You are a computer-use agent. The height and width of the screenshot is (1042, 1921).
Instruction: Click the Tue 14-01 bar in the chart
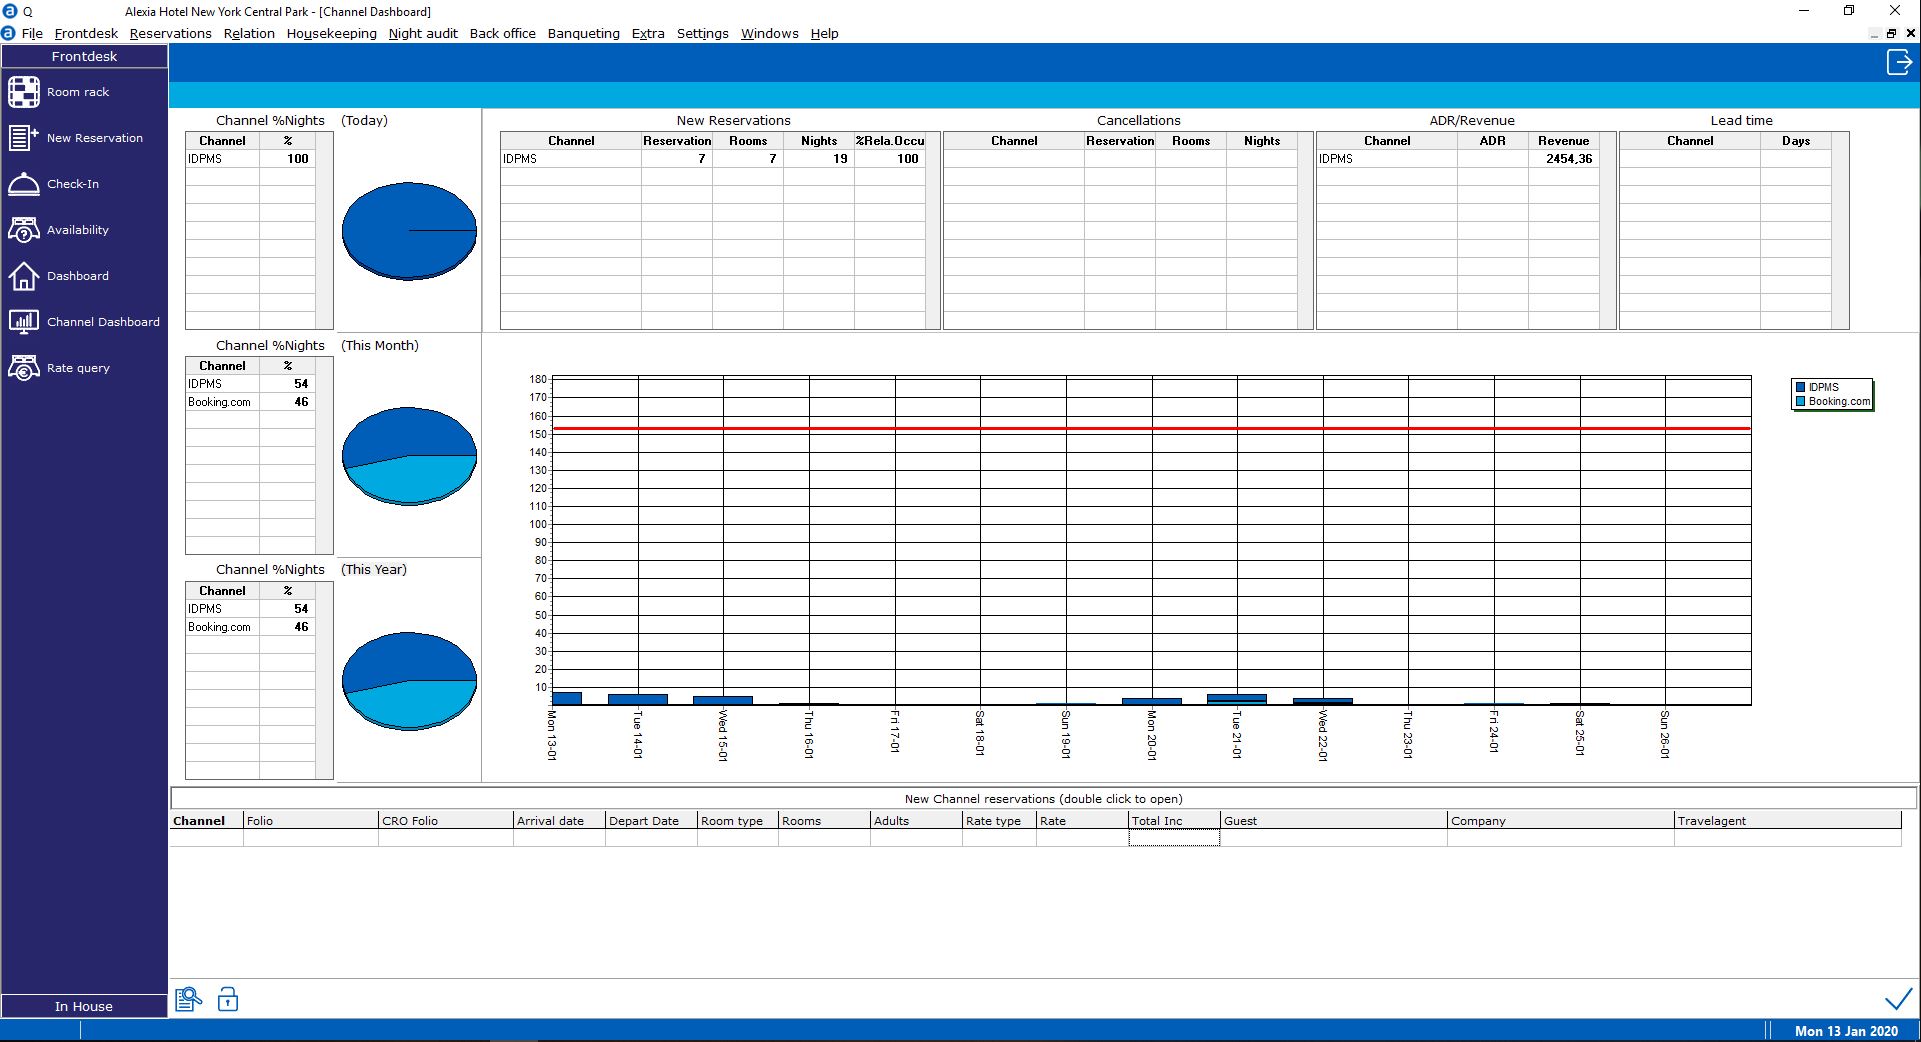tap(638, 699)
